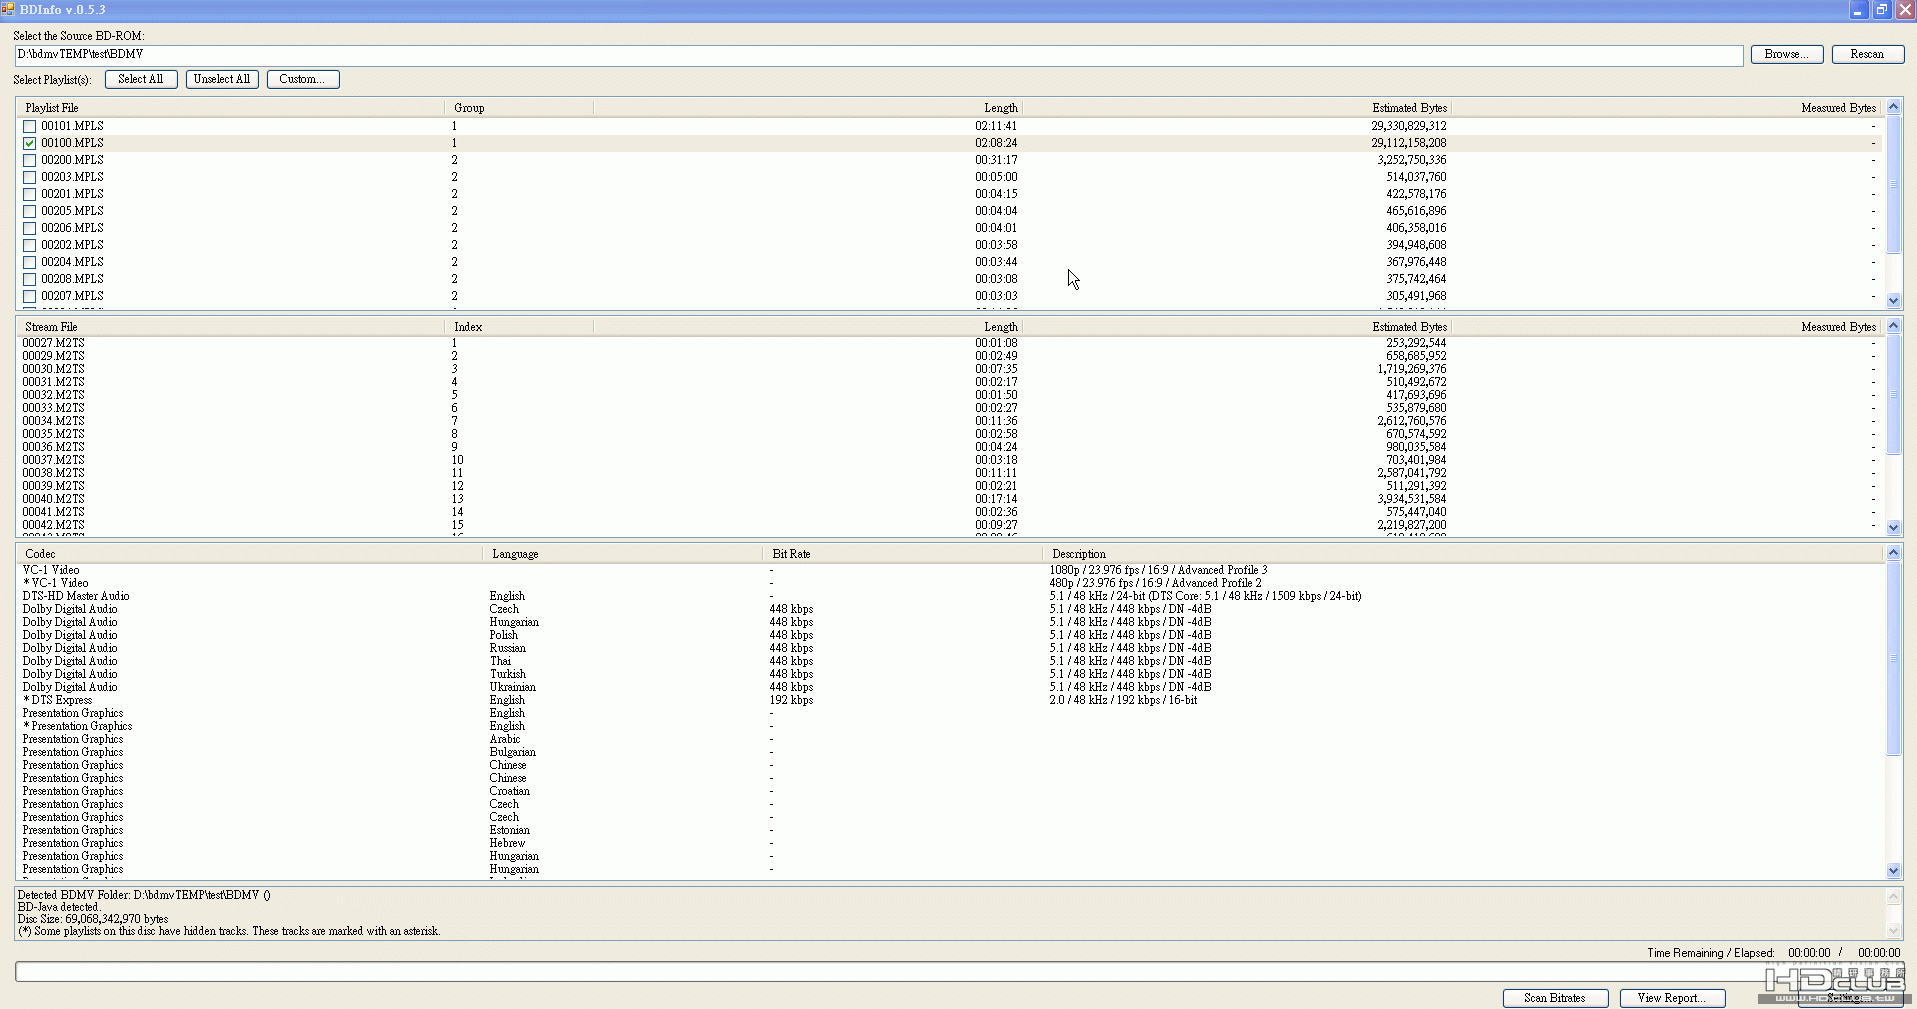This screenshot has height=1009, width=1917.
Task: Check the 00201.MPLS playlist checkbox
Action: click(30, 195)
